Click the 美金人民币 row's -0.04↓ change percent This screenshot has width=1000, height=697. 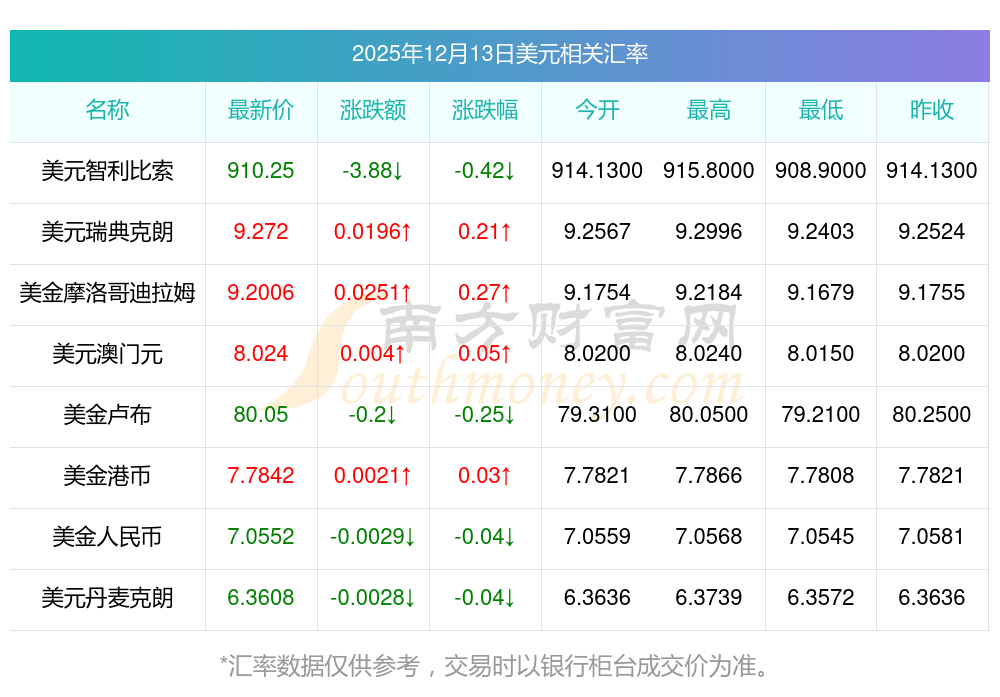[x=485, y=536]
